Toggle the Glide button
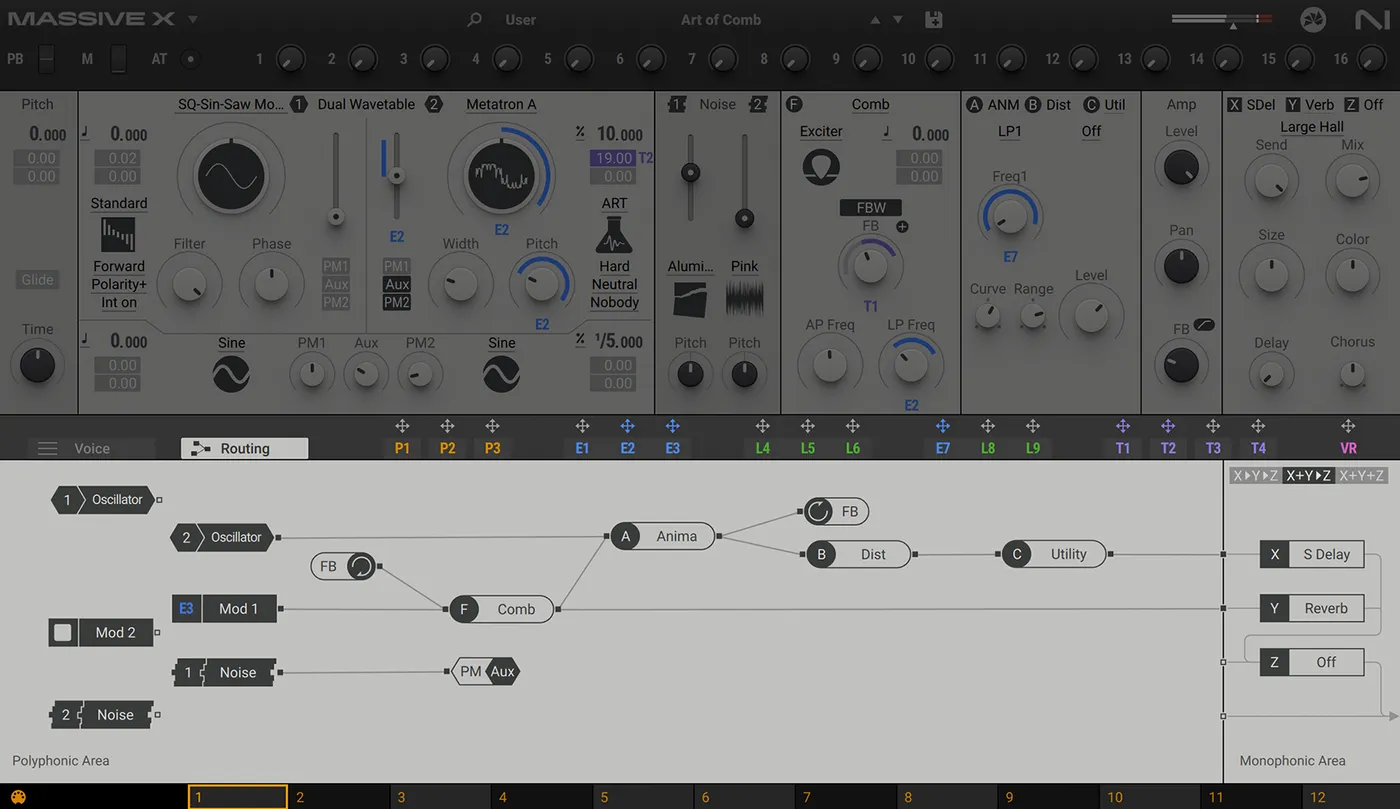 pyautogui.click(x=38, y=280)
